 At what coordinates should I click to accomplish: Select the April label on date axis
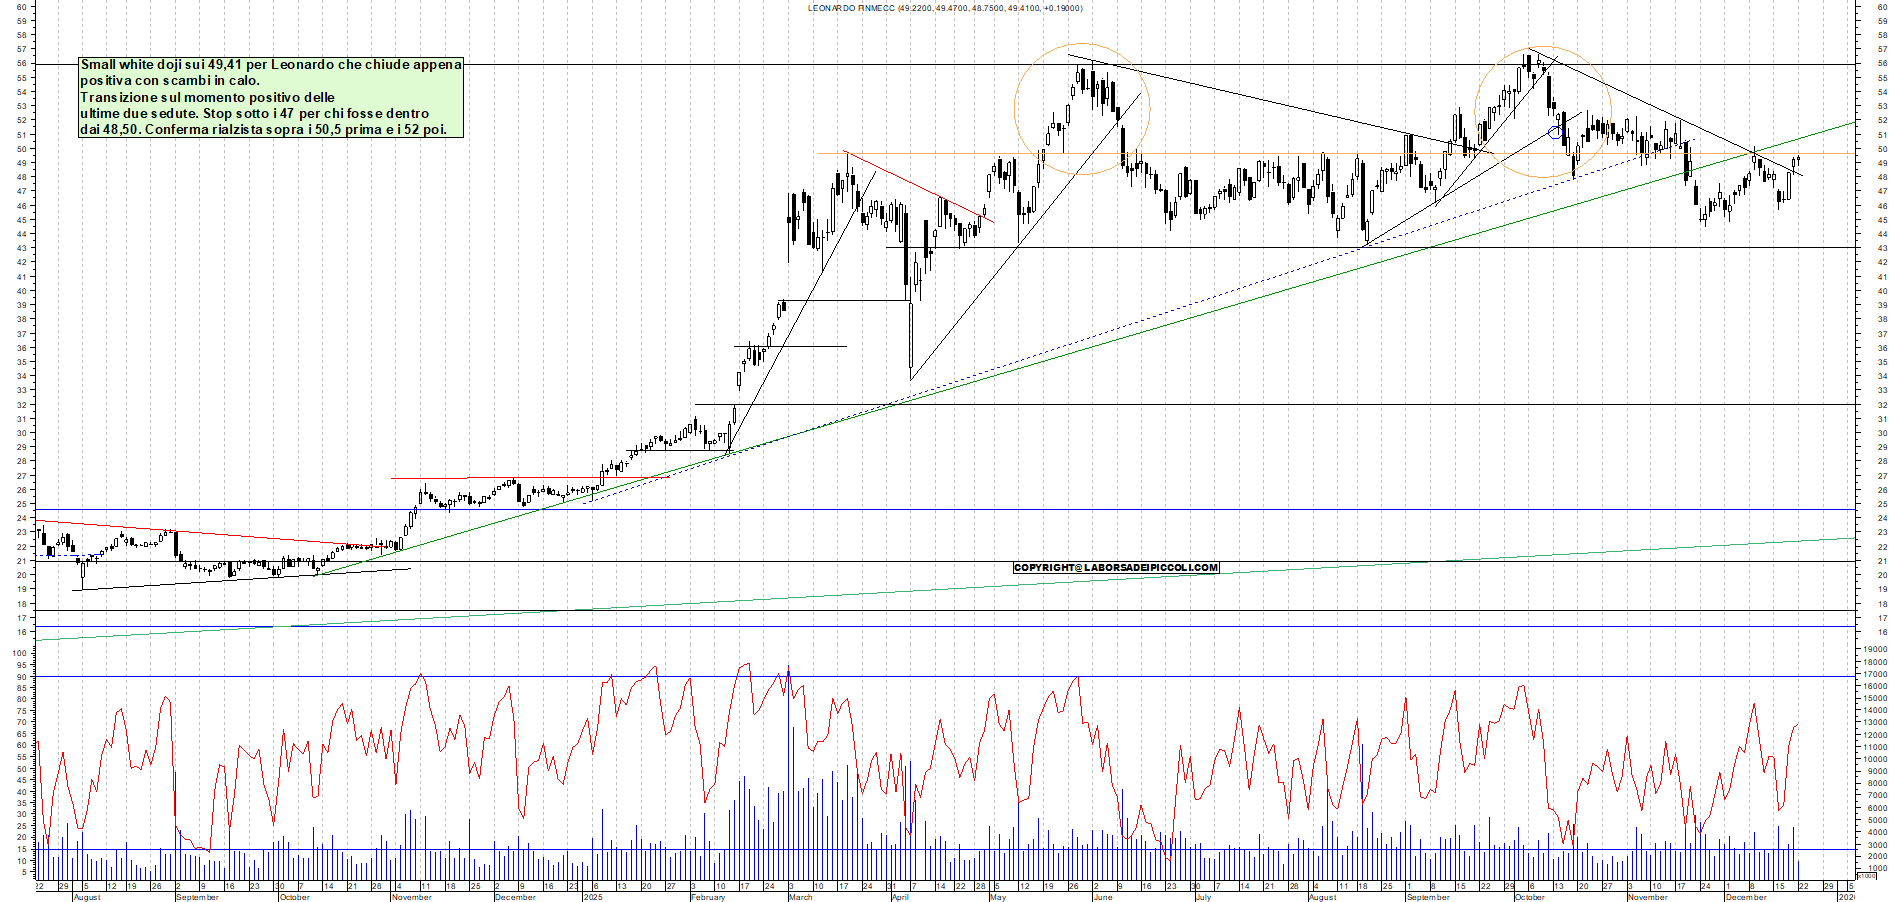point(900,897)
